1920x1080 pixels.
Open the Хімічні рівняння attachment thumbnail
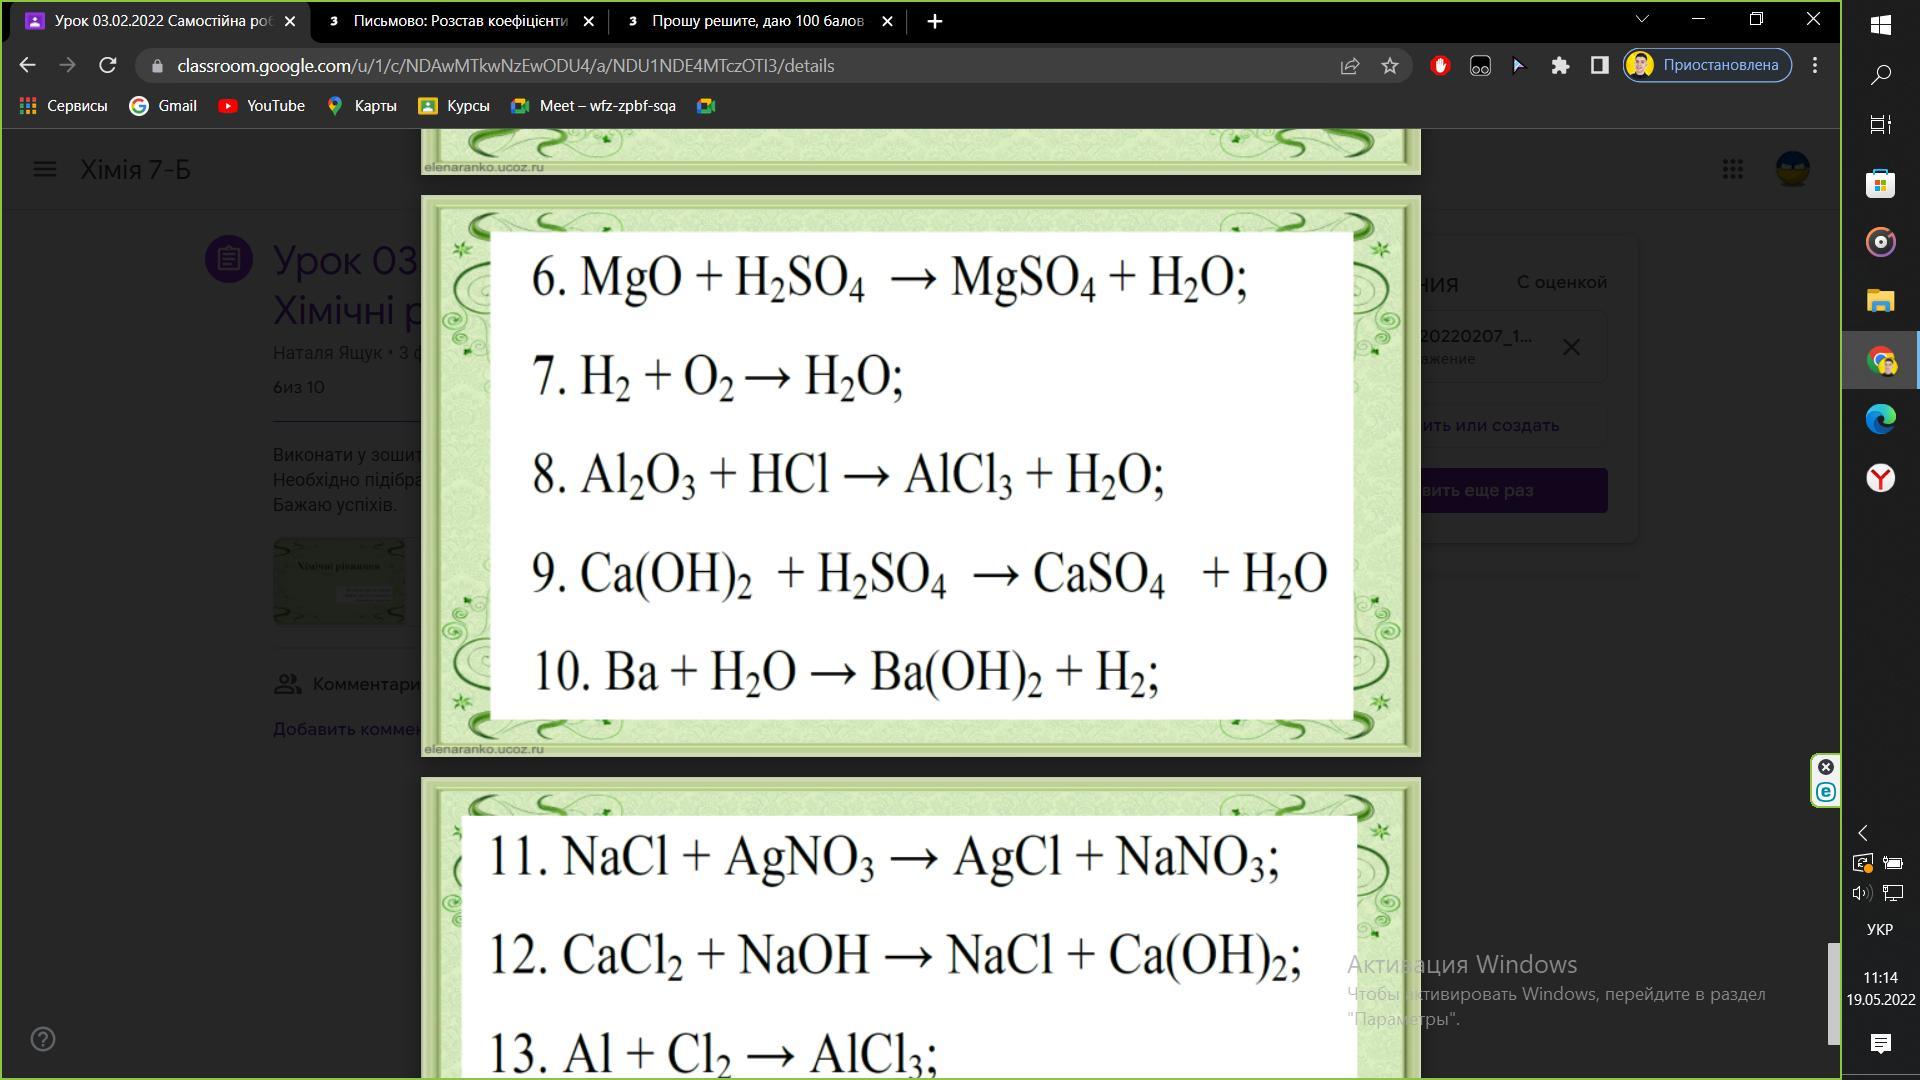click(x=340, y=582)
